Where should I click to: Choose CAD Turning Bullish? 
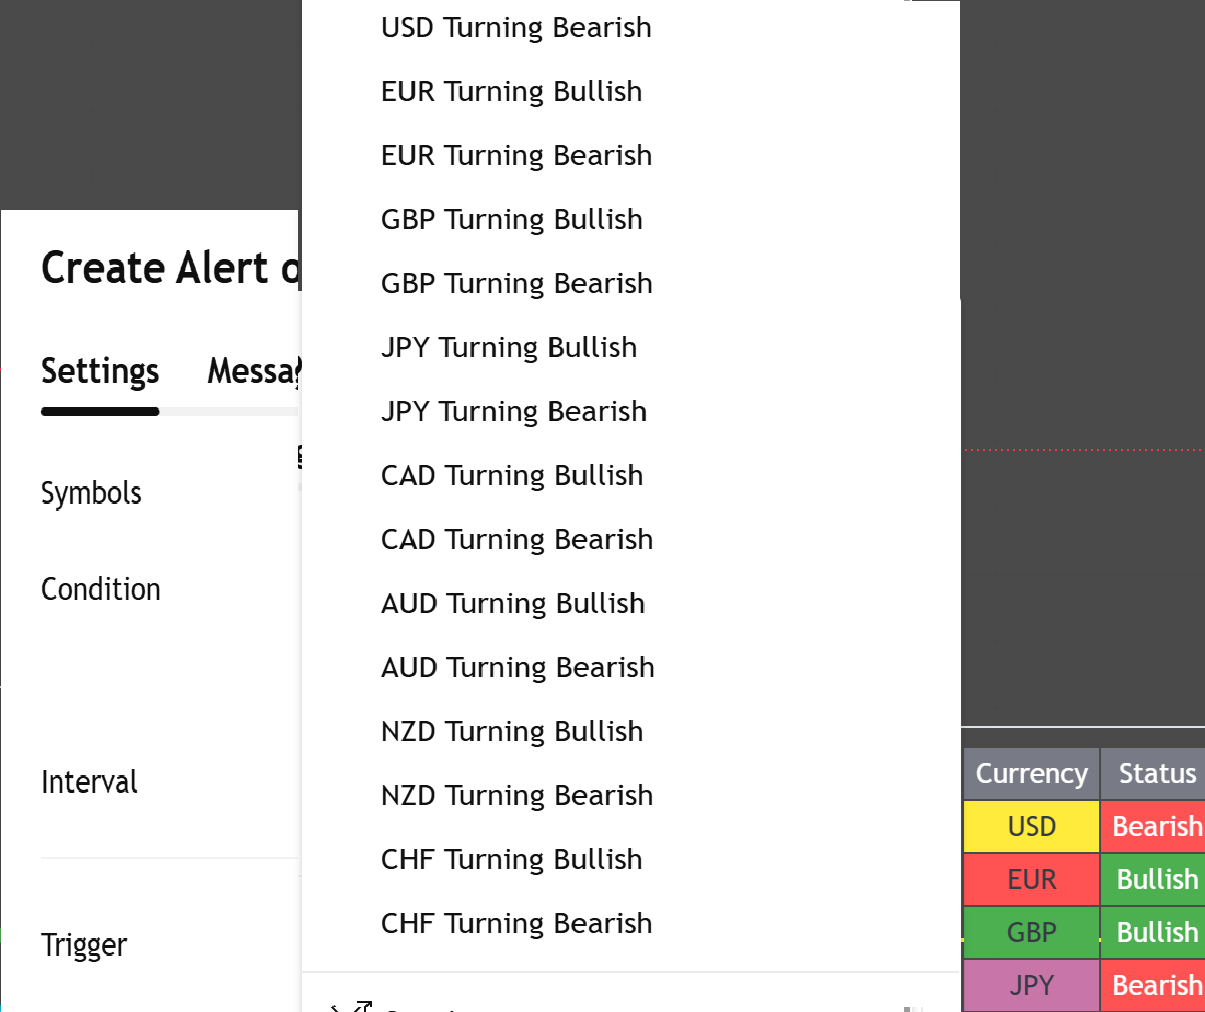pyautogui.click(x=512, y=475)
